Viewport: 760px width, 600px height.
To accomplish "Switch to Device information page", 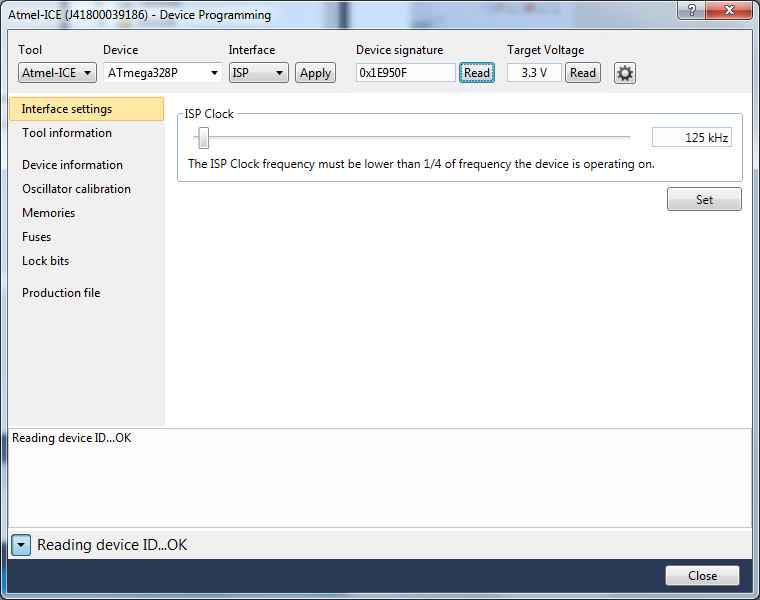I will pyautogui.click(x=72, y=165).
